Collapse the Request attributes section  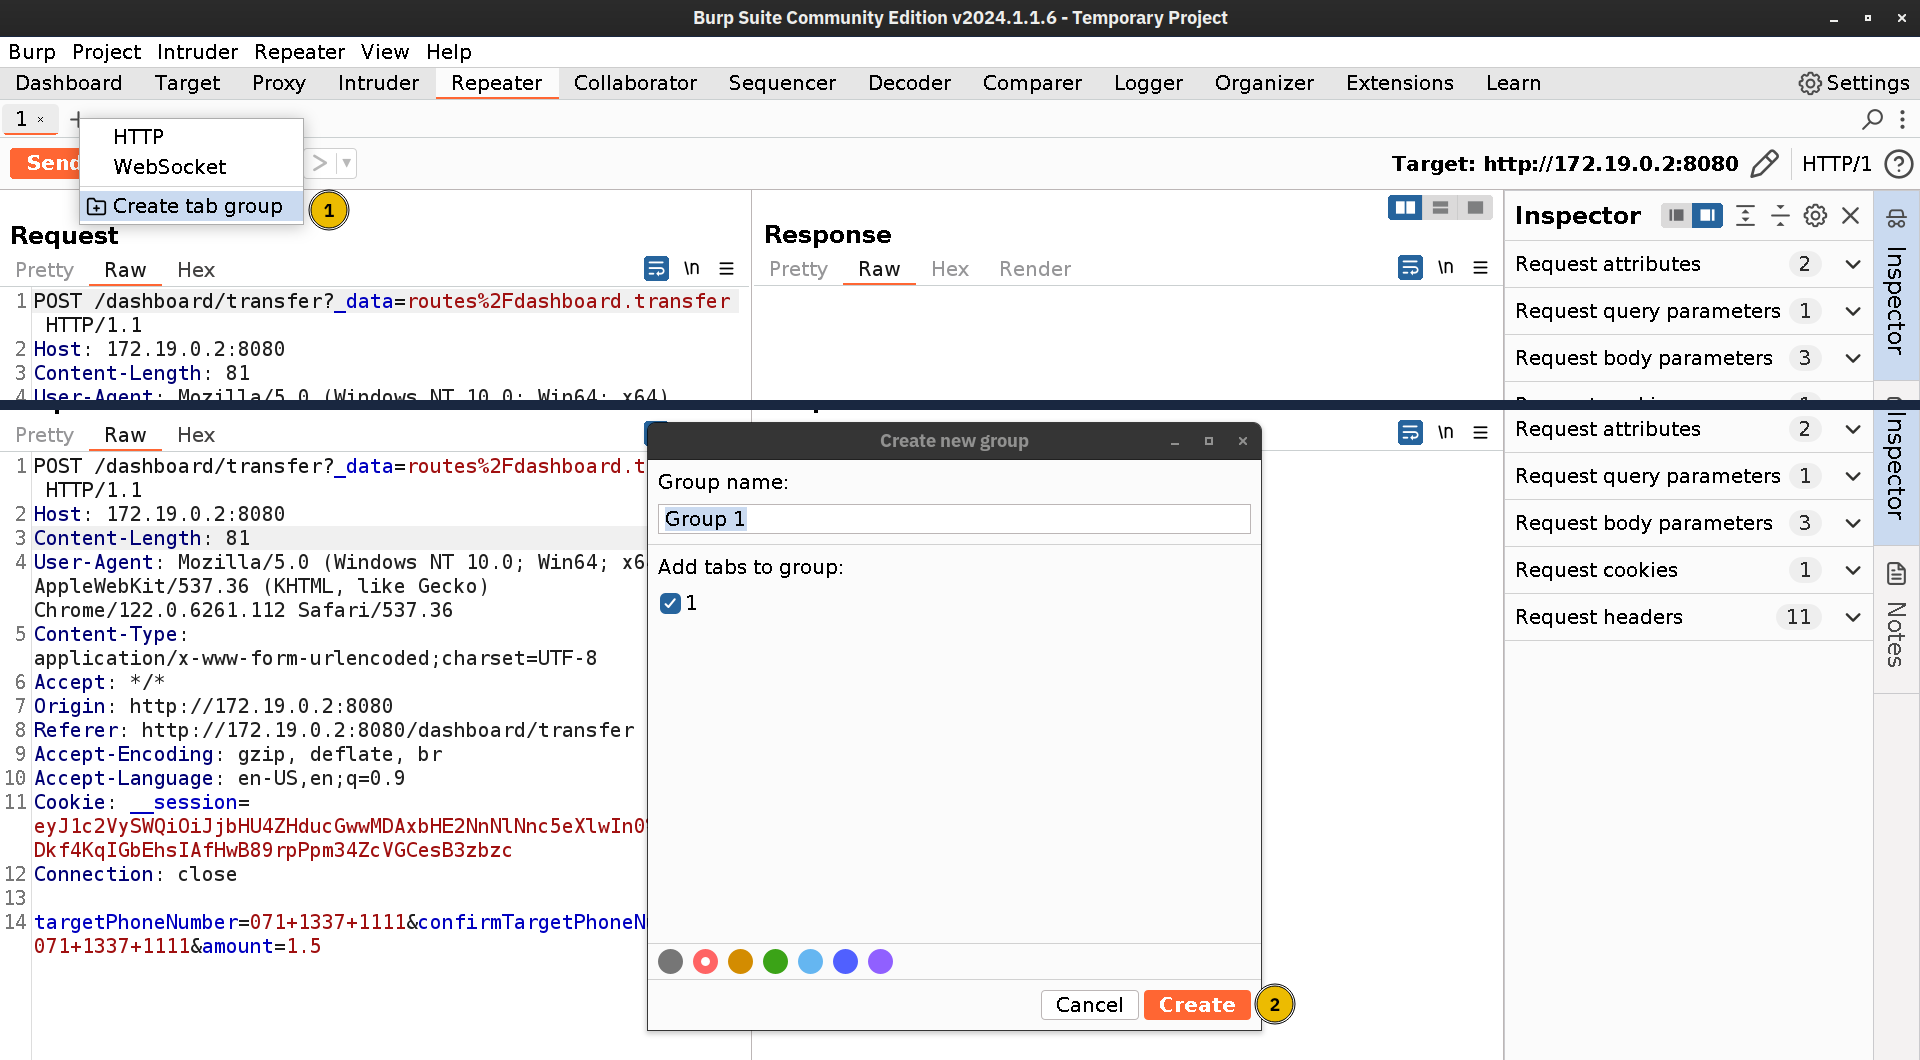[1852, 264]
